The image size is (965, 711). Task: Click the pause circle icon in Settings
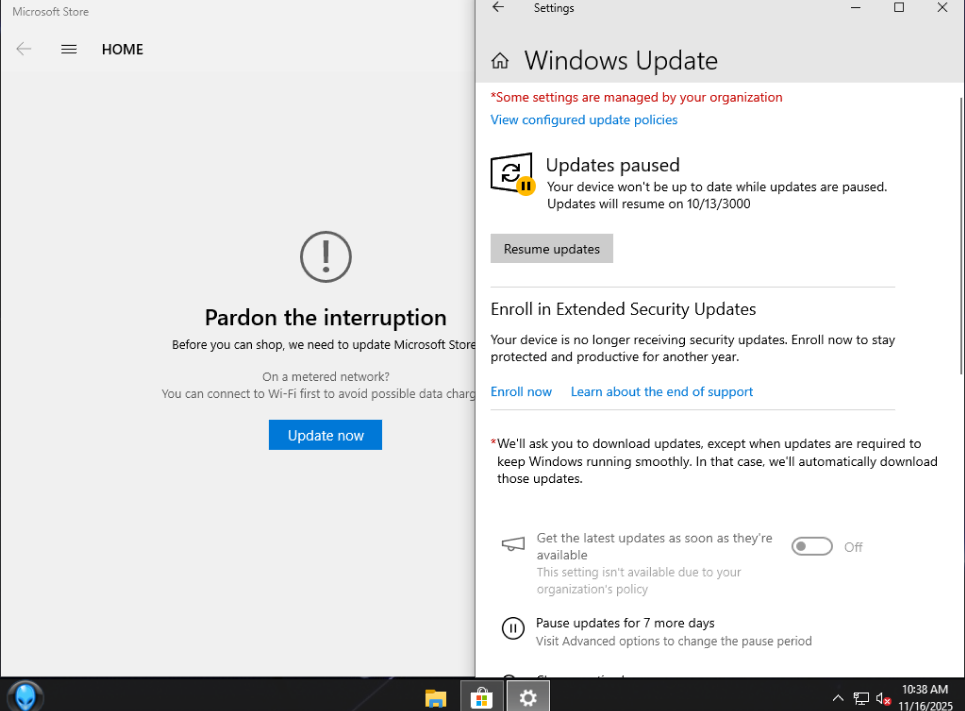(x=513, y=629)
